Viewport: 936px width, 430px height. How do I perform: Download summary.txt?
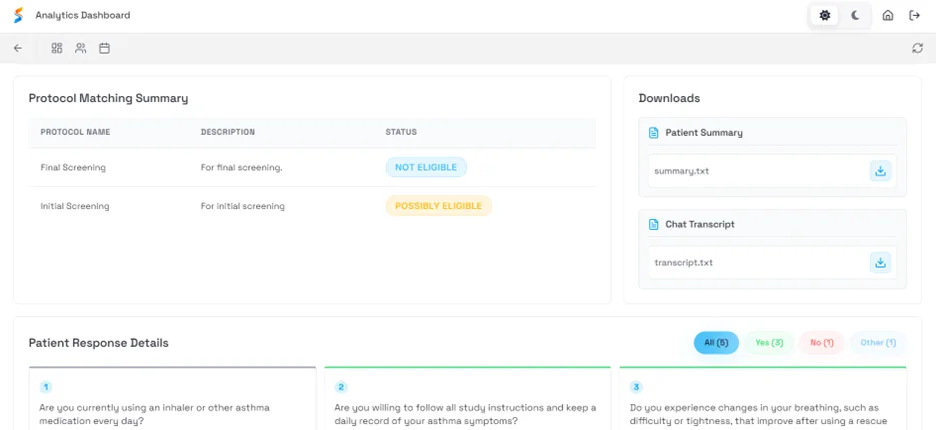pos(880,171)
